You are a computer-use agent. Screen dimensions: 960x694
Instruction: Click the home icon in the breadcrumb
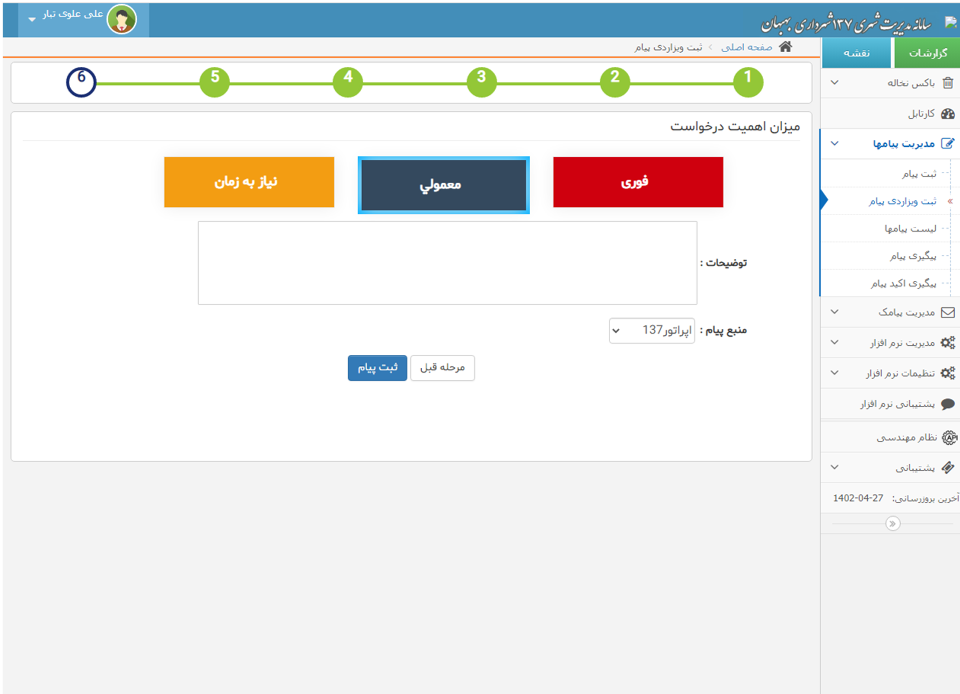click(x=785, y=47)
